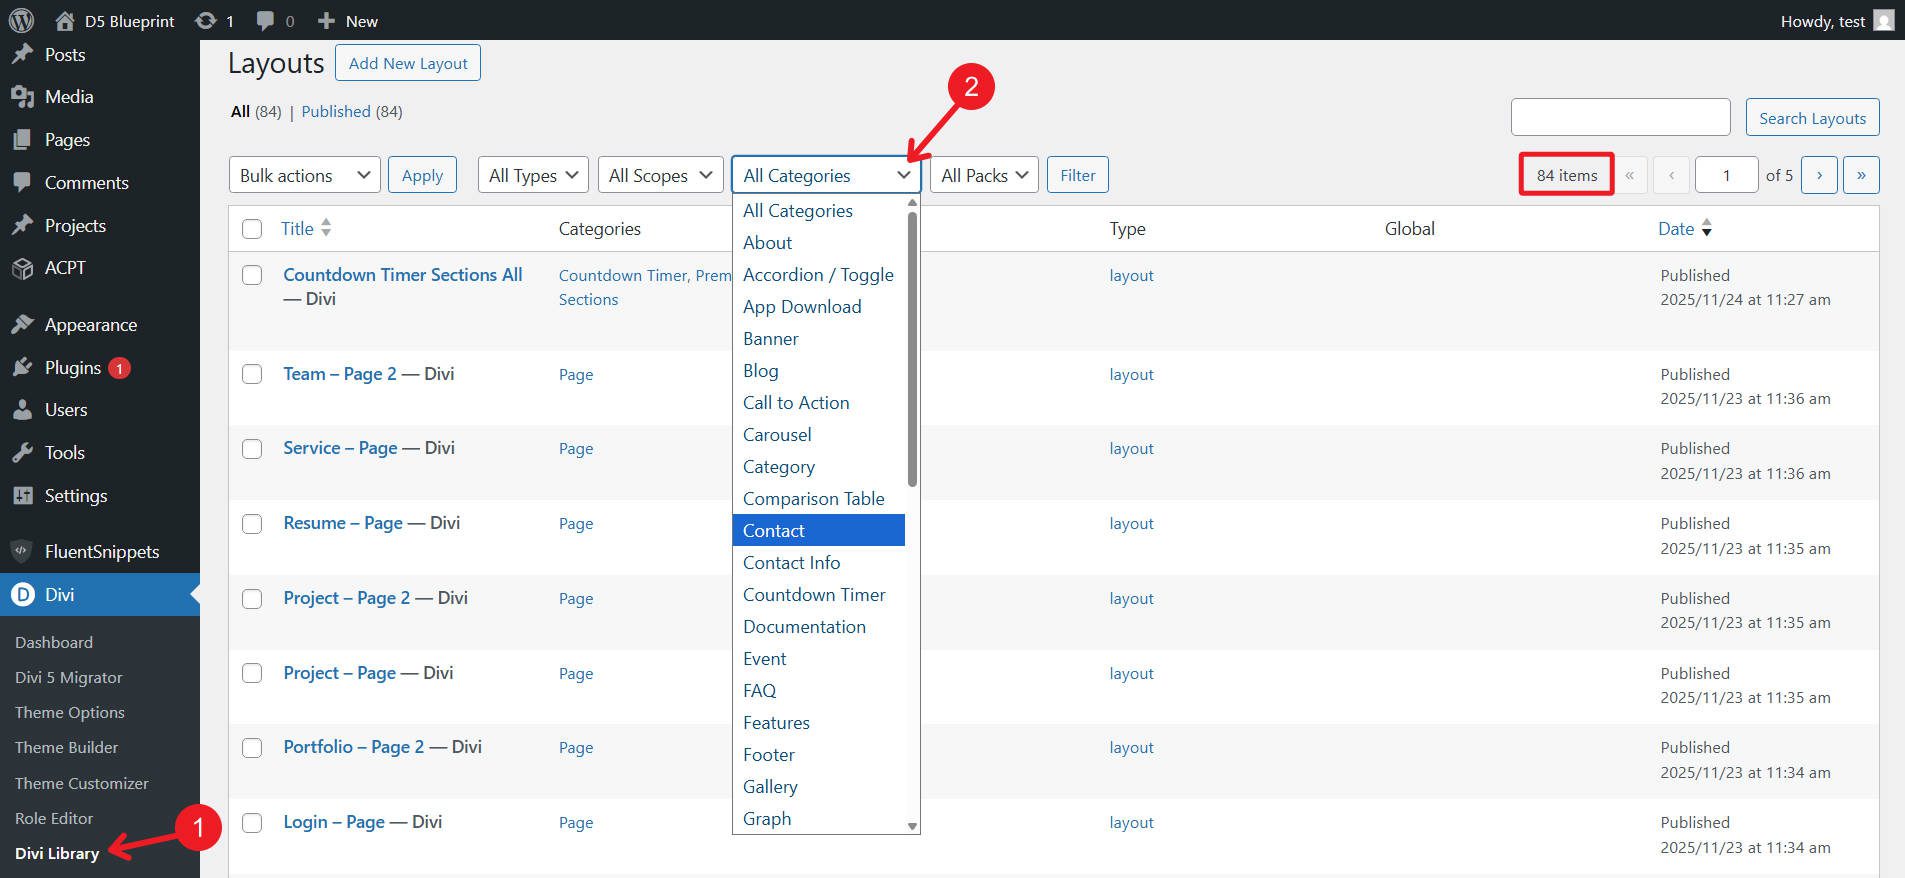Click the Search Layouts button

coord(1812,118)
